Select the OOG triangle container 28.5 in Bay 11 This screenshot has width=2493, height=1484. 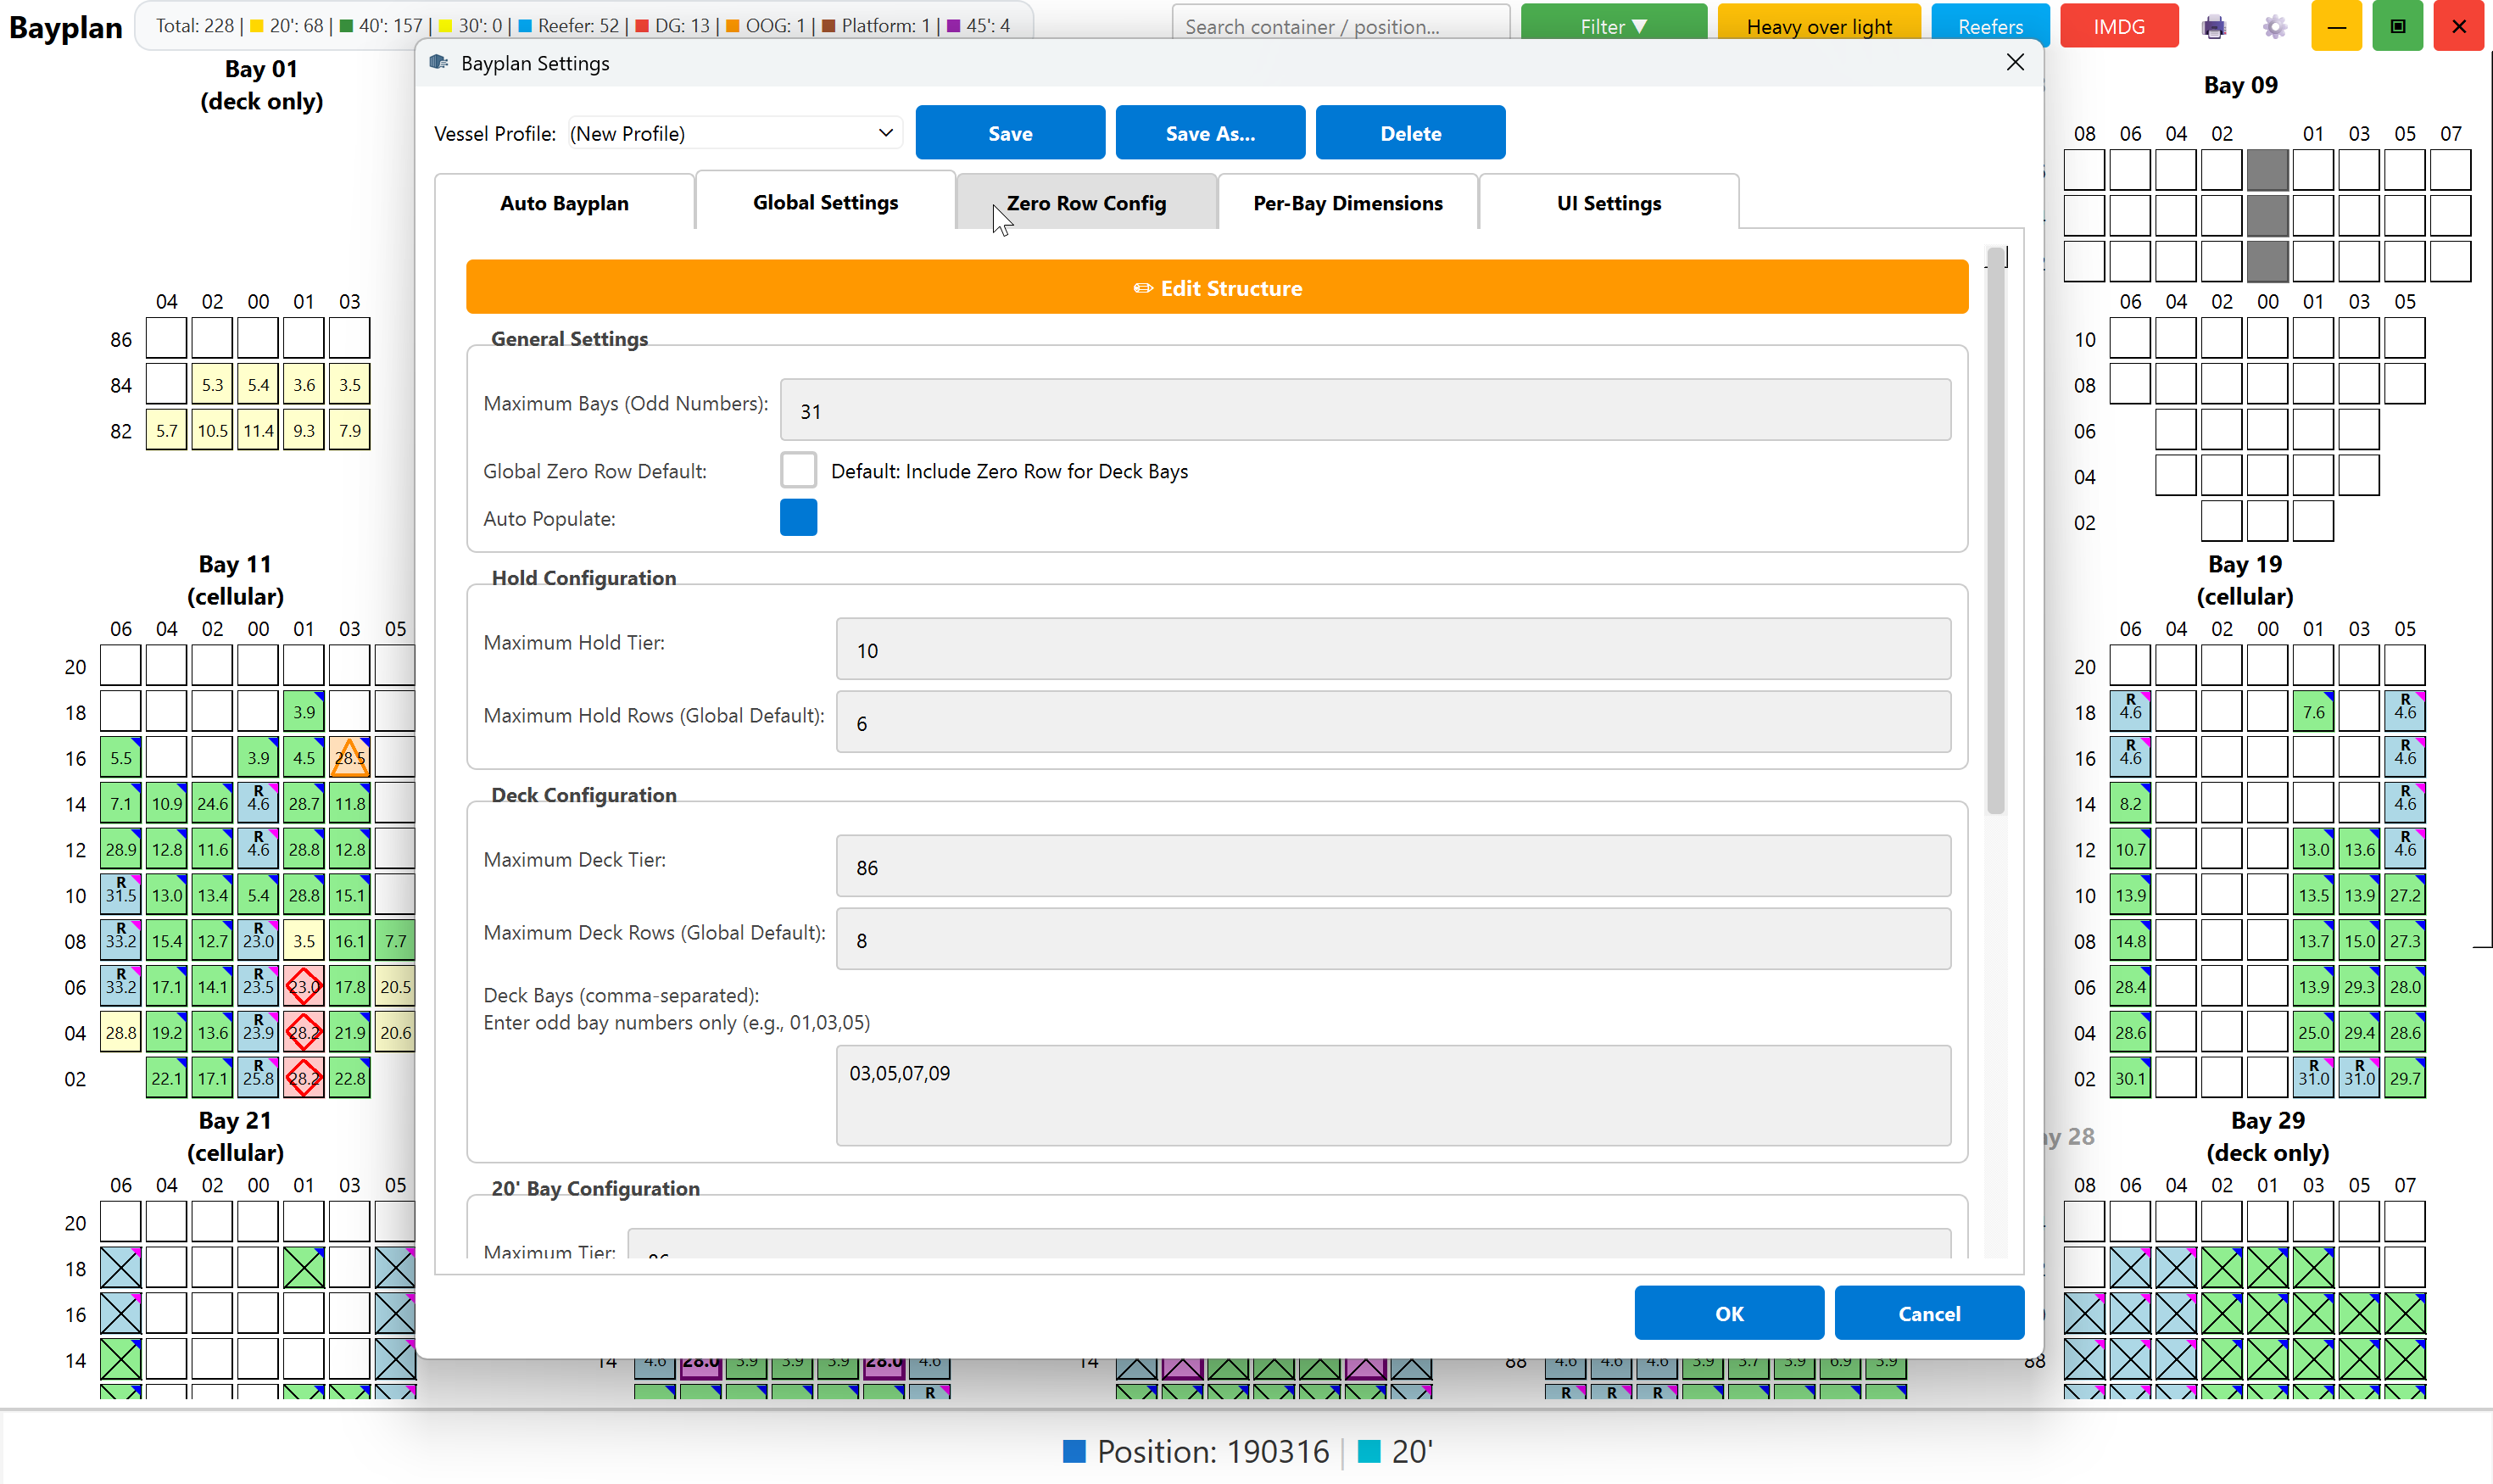coord(350,758)
